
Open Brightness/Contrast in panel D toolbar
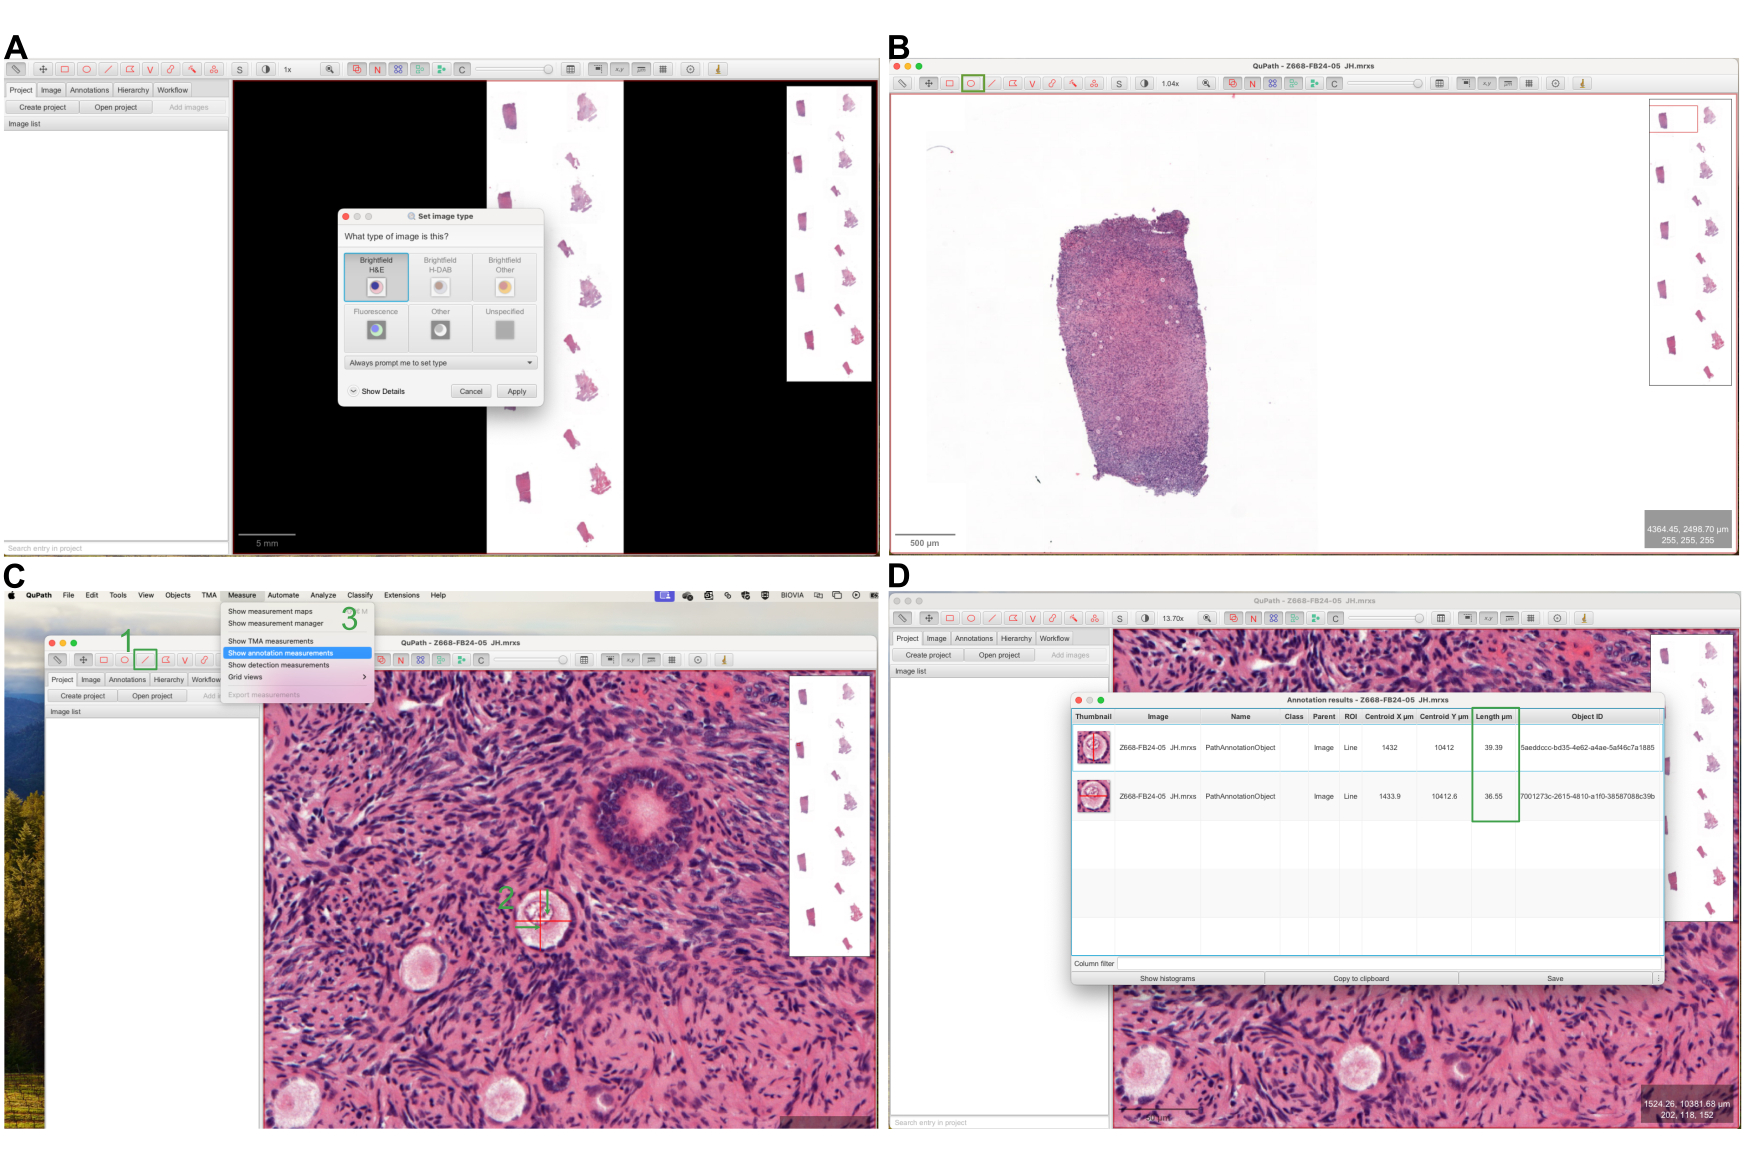[x=1146, y=618]
